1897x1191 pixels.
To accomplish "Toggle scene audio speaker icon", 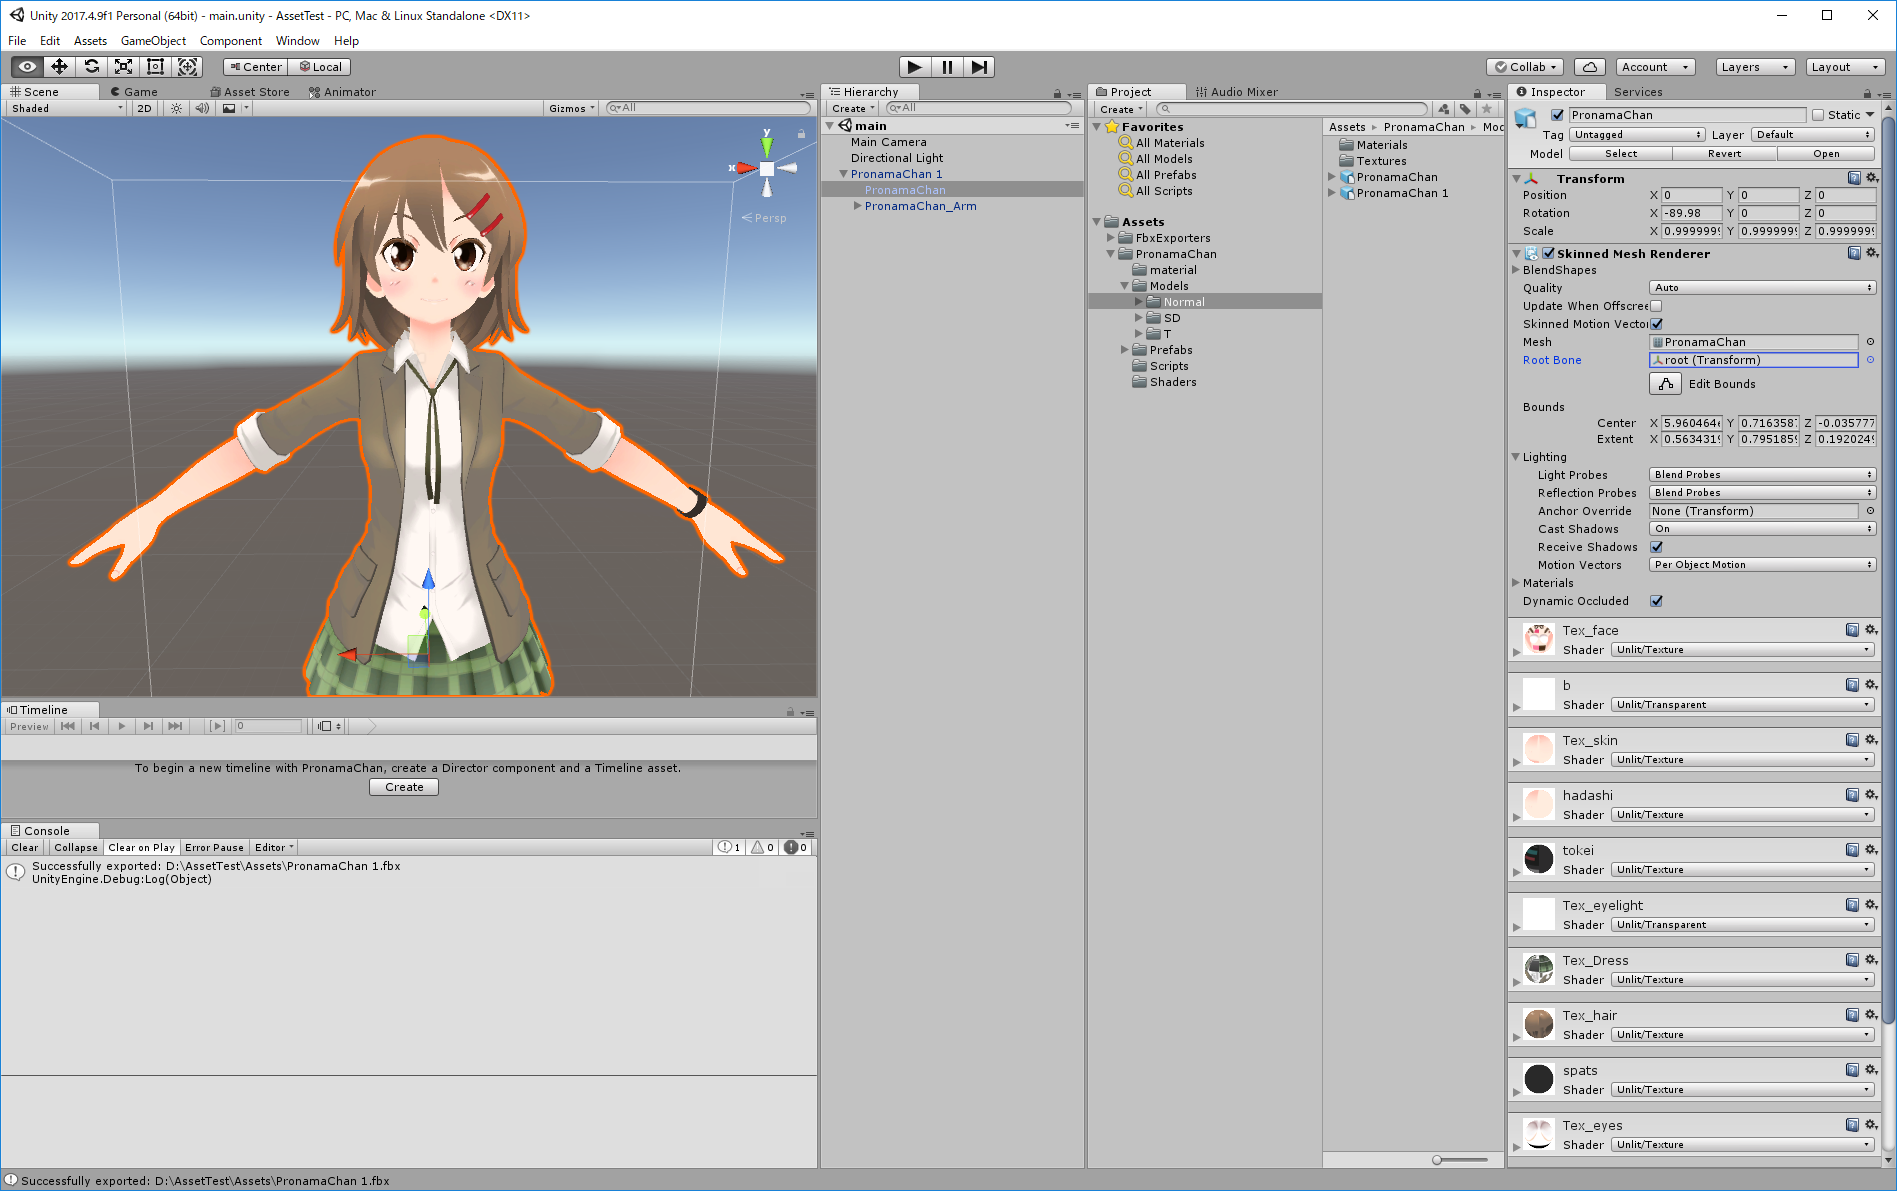I will click(202, 108).
